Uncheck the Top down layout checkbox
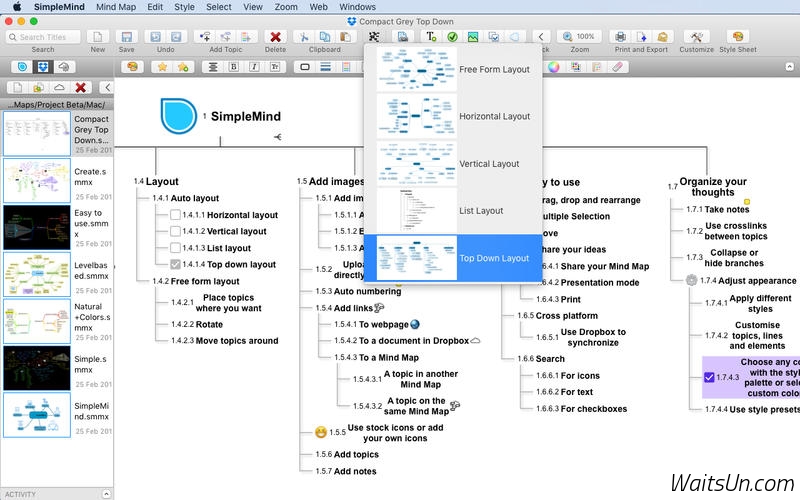 pos(175,264)
